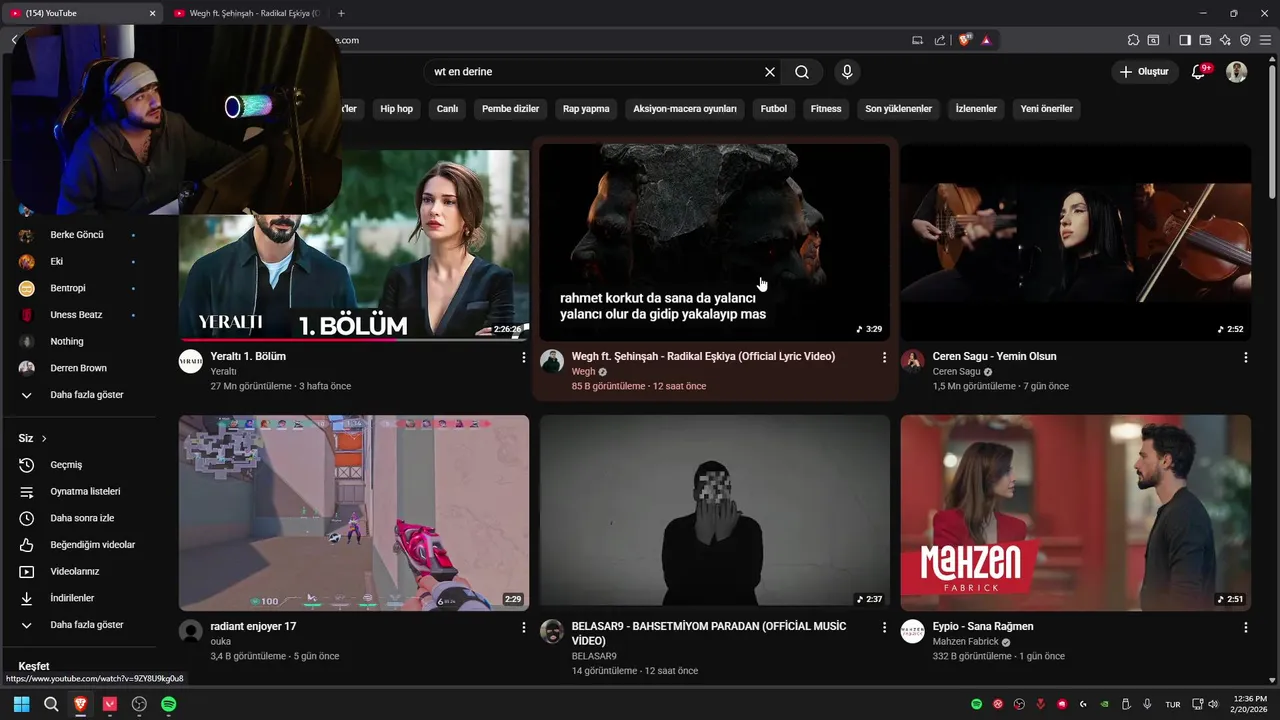The width and height of the screenshot is (1280, 720).
Task: Click the share page icon in address bar
Action: [x=940, y=40]
